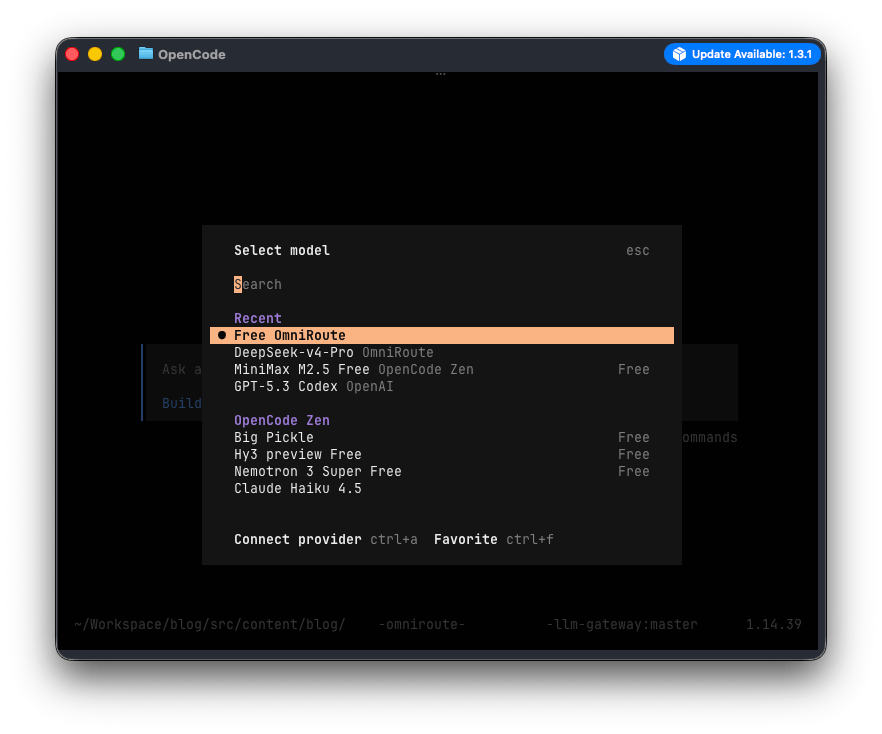
Task: Click the yellow minimize window button
Action: [x=95, y=54]
